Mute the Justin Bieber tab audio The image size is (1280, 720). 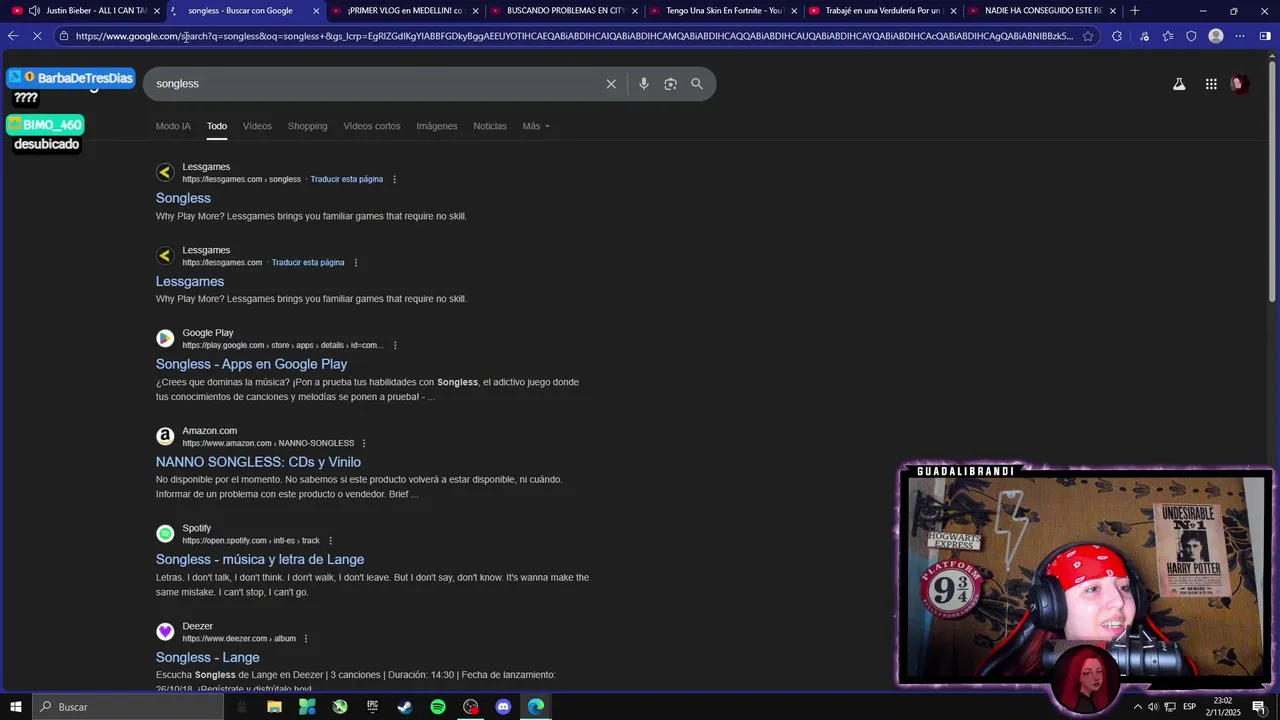pos(34,11)
